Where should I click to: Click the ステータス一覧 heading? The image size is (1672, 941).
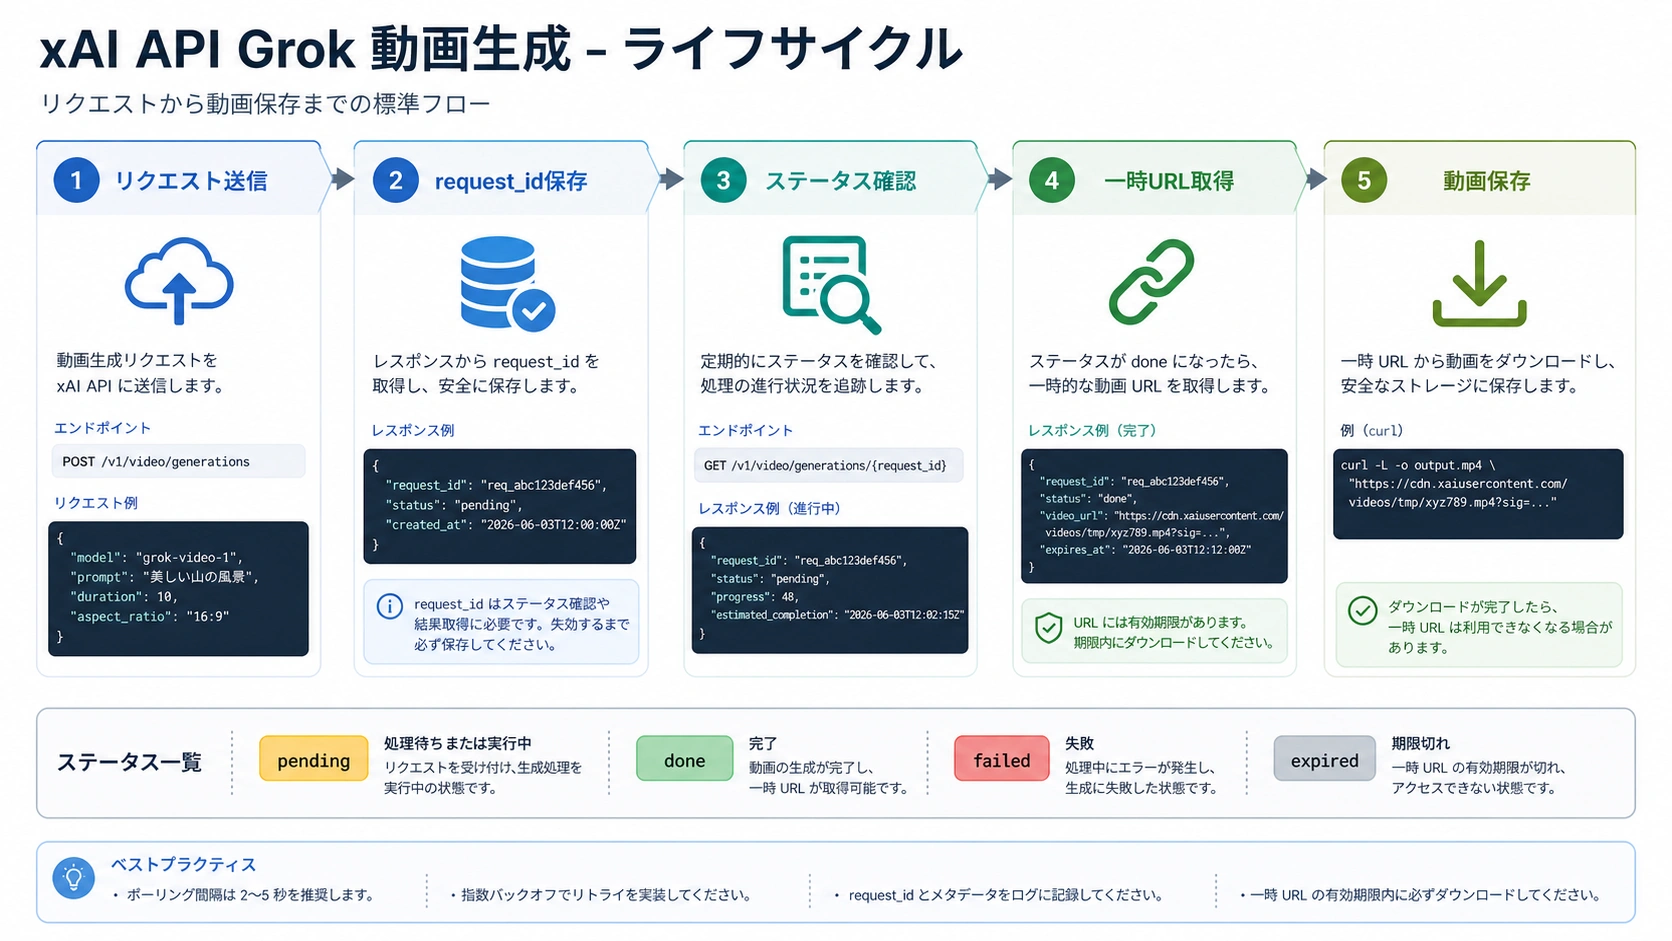(129, 762)
